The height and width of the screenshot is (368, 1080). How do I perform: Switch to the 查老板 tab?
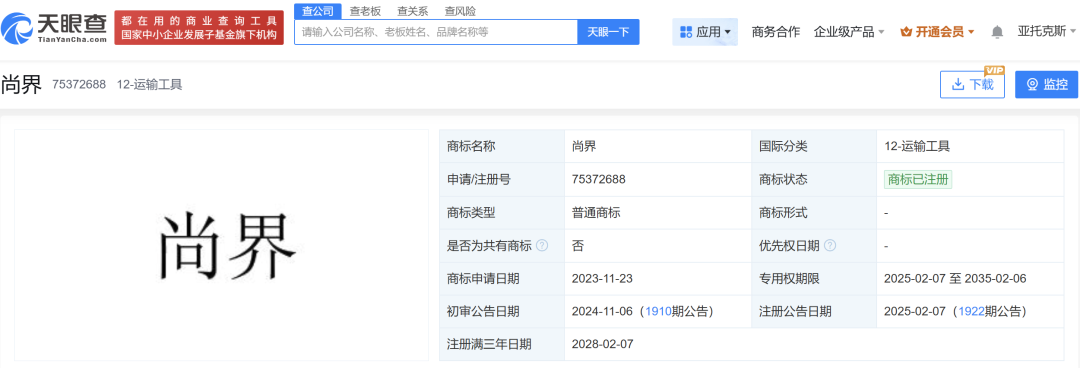[365, 11]
